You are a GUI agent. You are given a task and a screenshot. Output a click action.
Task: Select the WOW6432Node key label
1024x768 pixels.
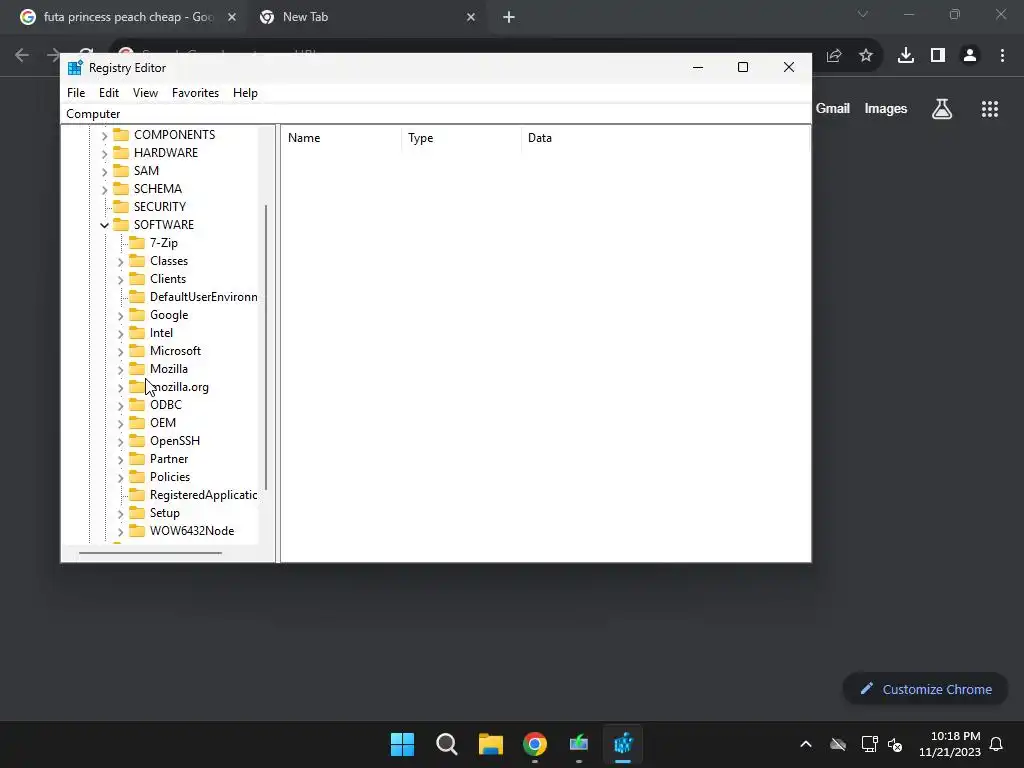pyautogui.click(x=192, y=531)
